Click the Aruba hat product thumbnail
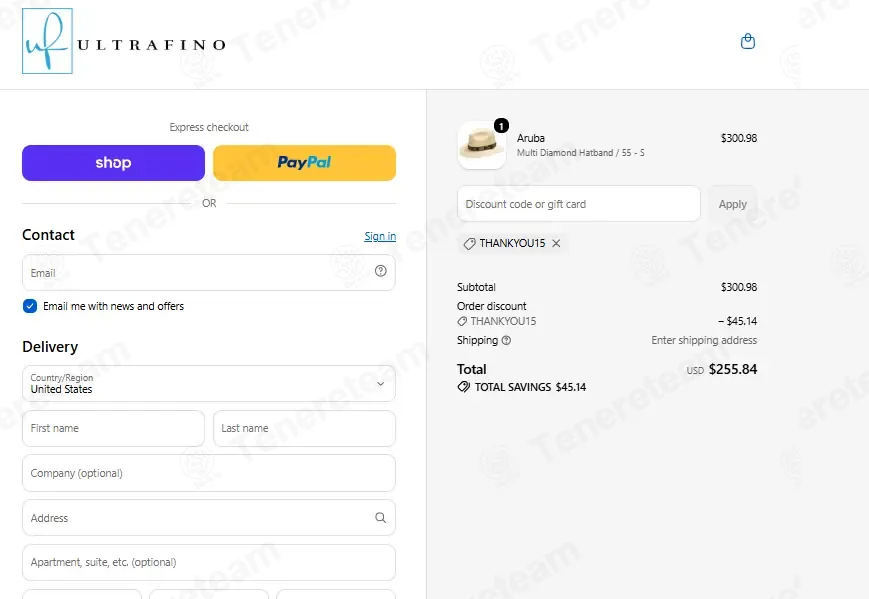Screen dimensions: 869x599 point(482,146)
